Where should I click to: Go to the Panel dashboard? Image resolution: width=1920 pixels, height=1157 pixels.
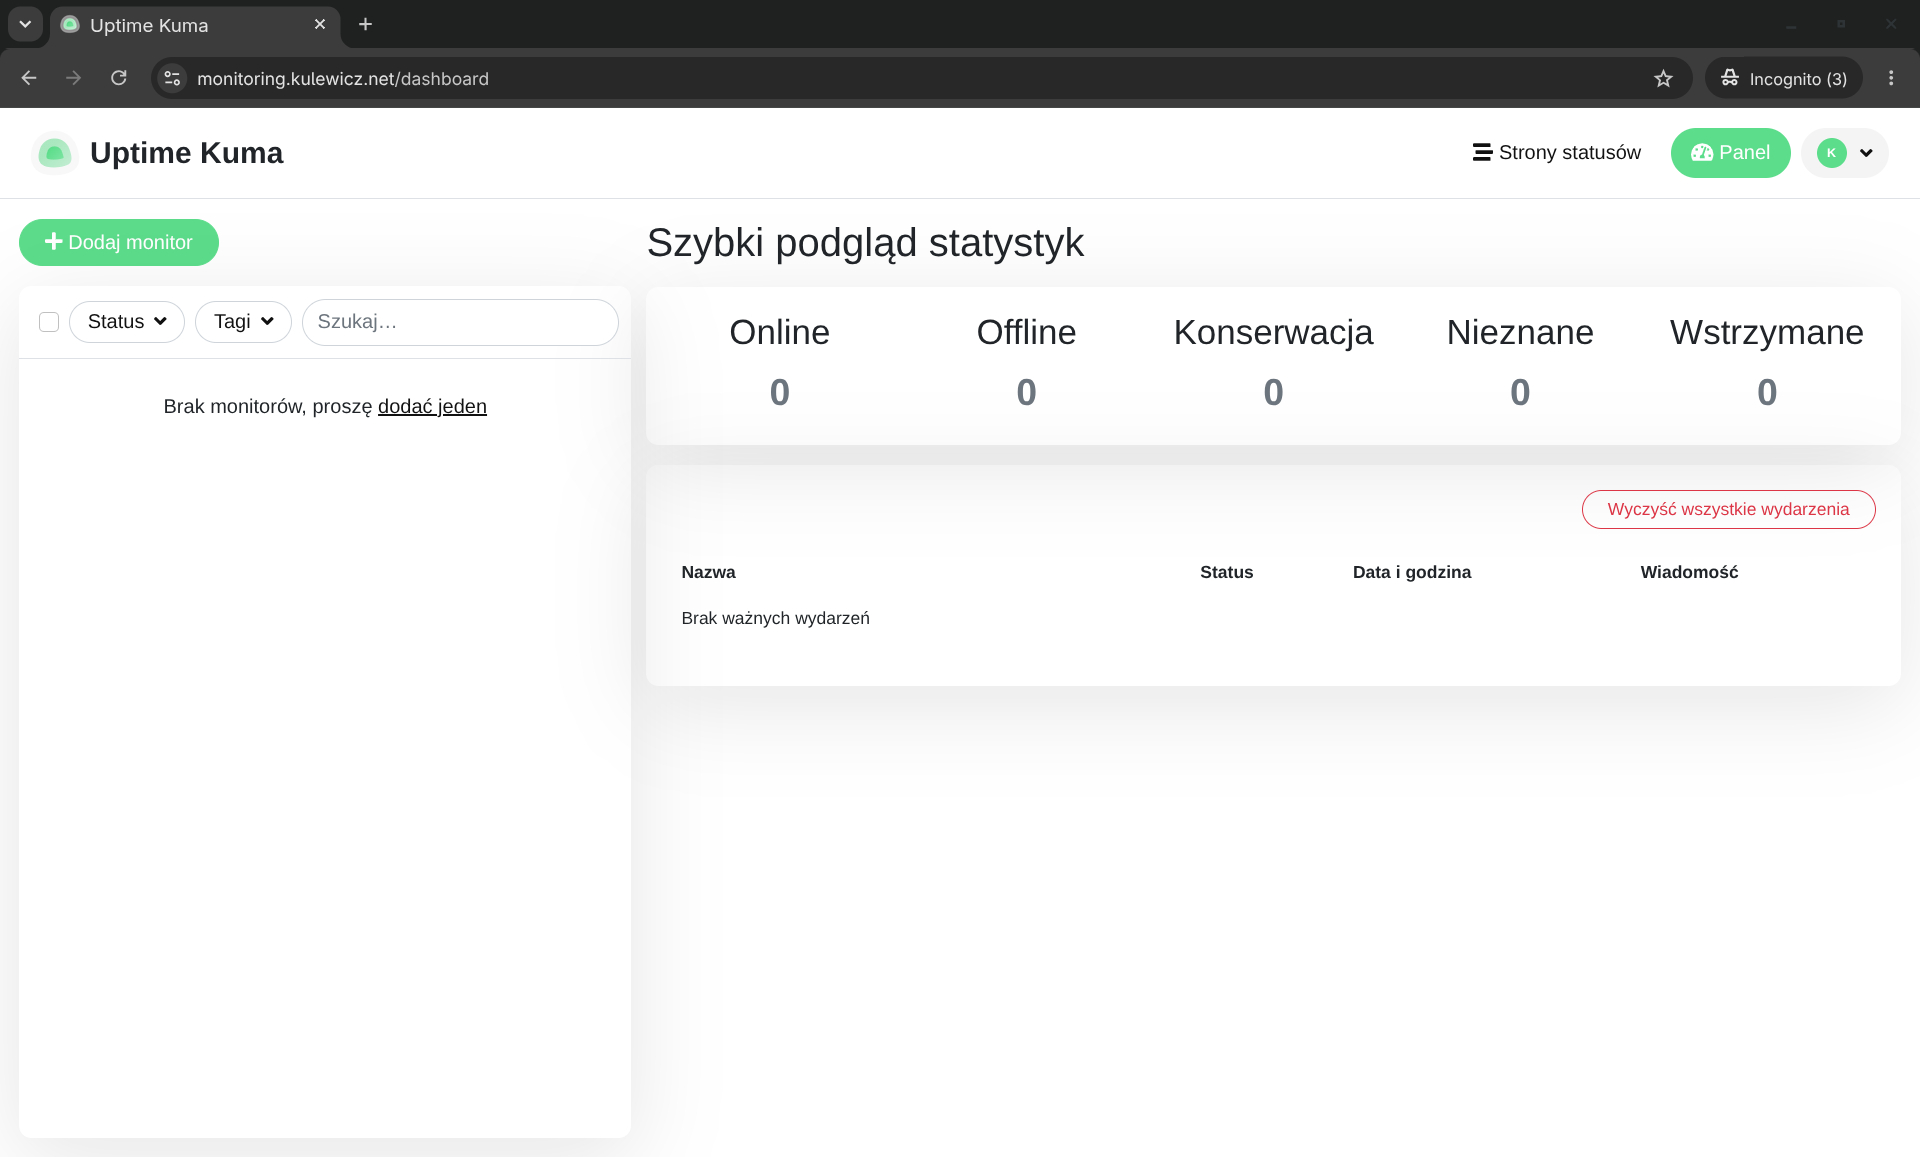tap(1730, 153)
